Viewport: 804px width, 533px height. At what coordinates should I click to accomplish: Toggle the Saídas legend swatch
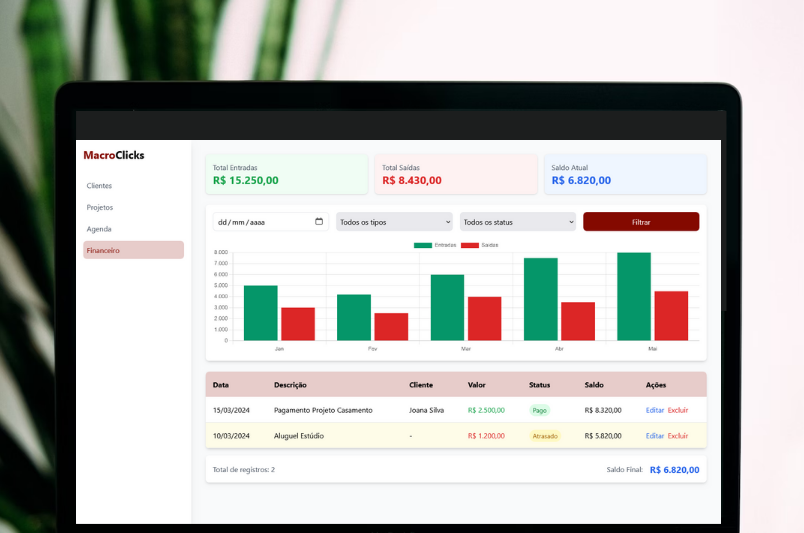[470, 245]
